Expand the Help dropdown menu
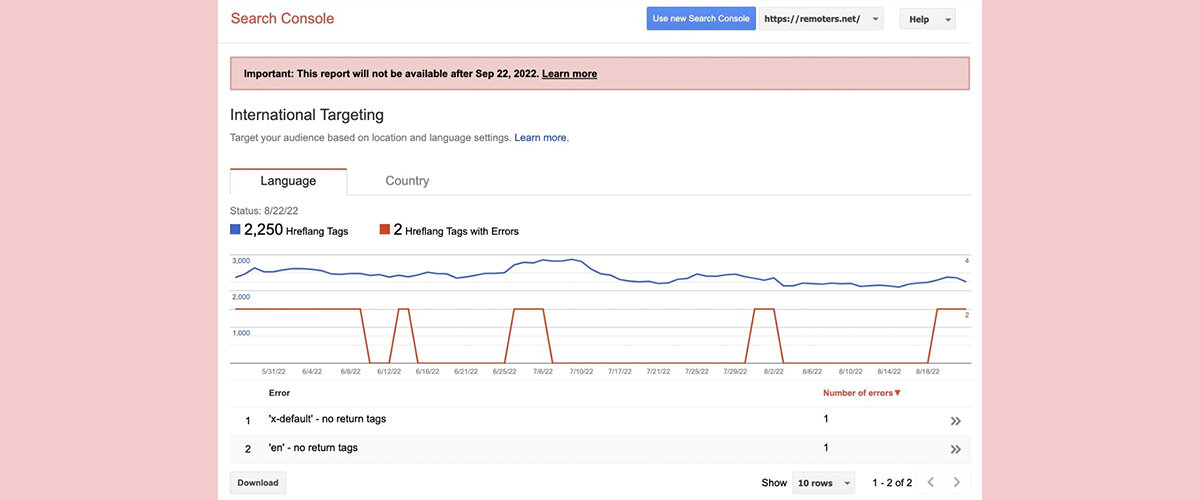 [927, 19]
